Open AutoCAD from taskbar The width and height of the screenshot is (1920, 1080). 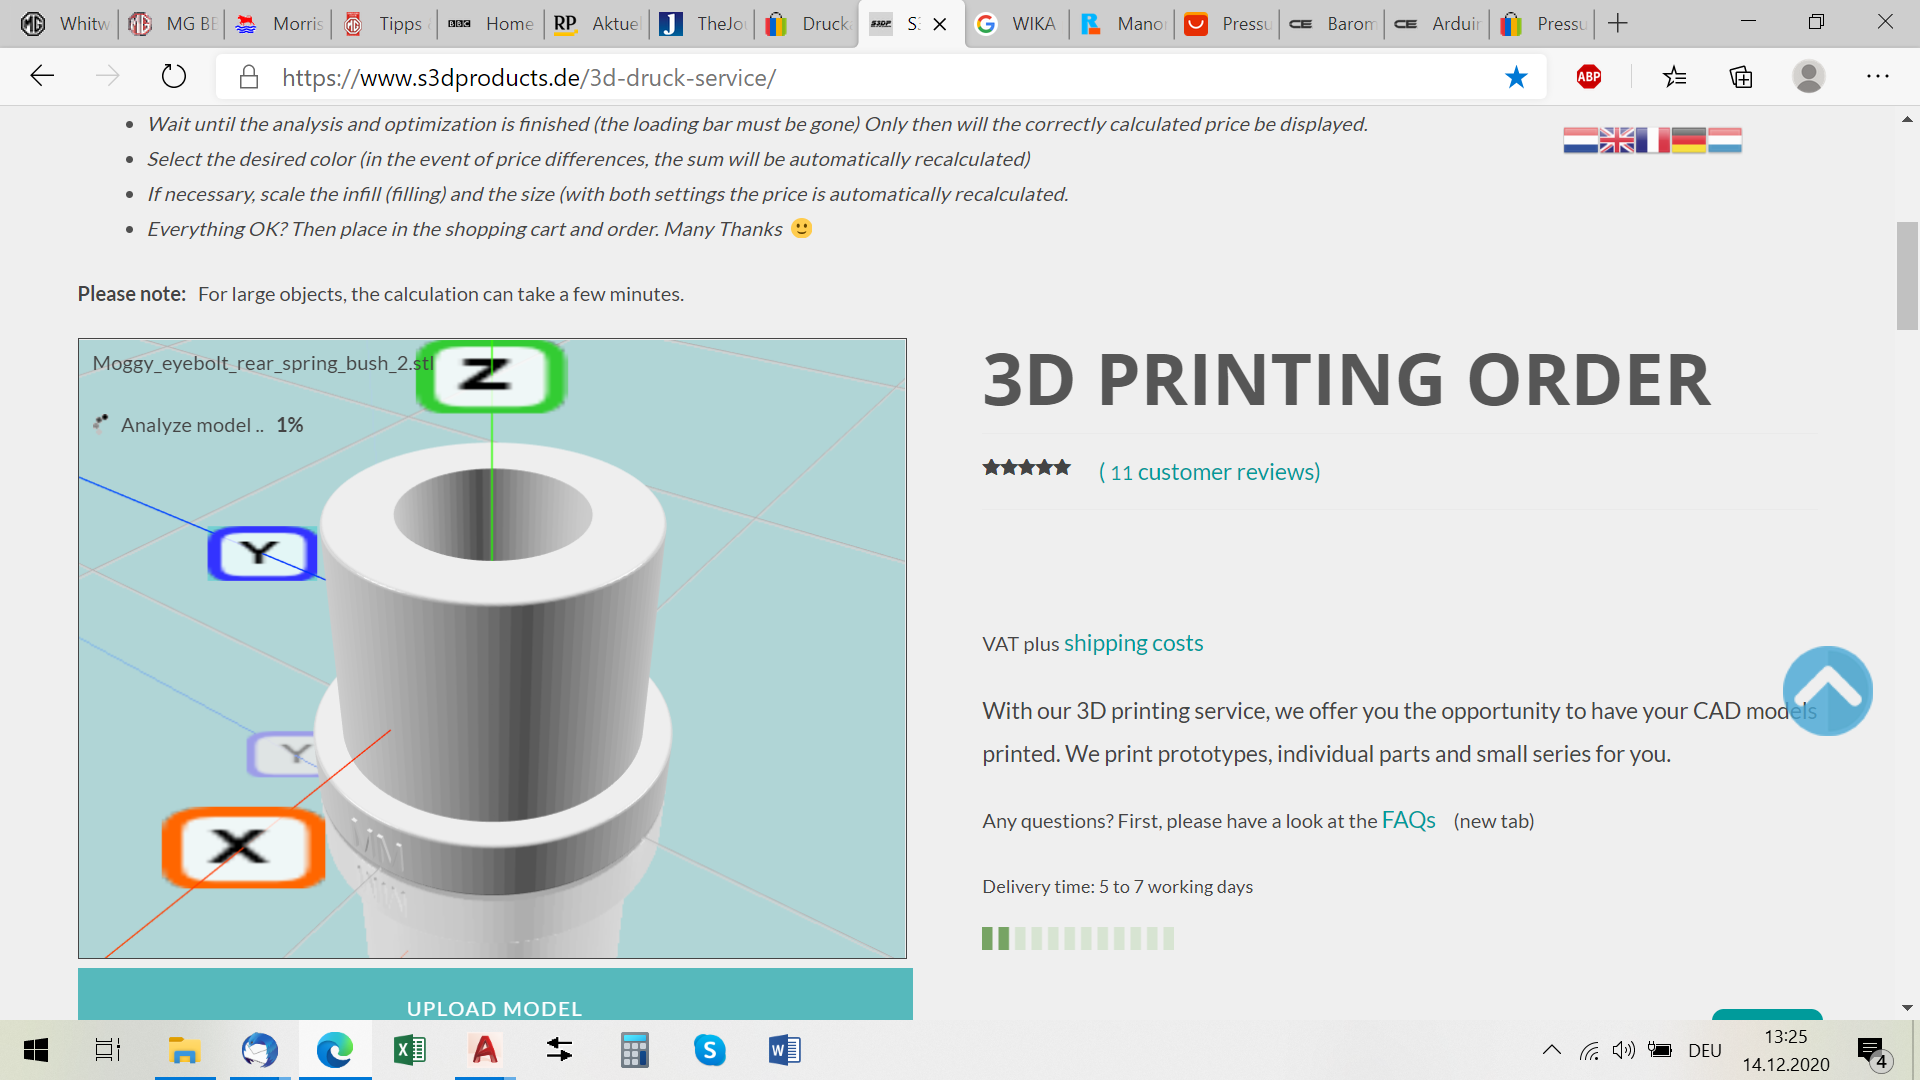click(x=485, y=1050)
